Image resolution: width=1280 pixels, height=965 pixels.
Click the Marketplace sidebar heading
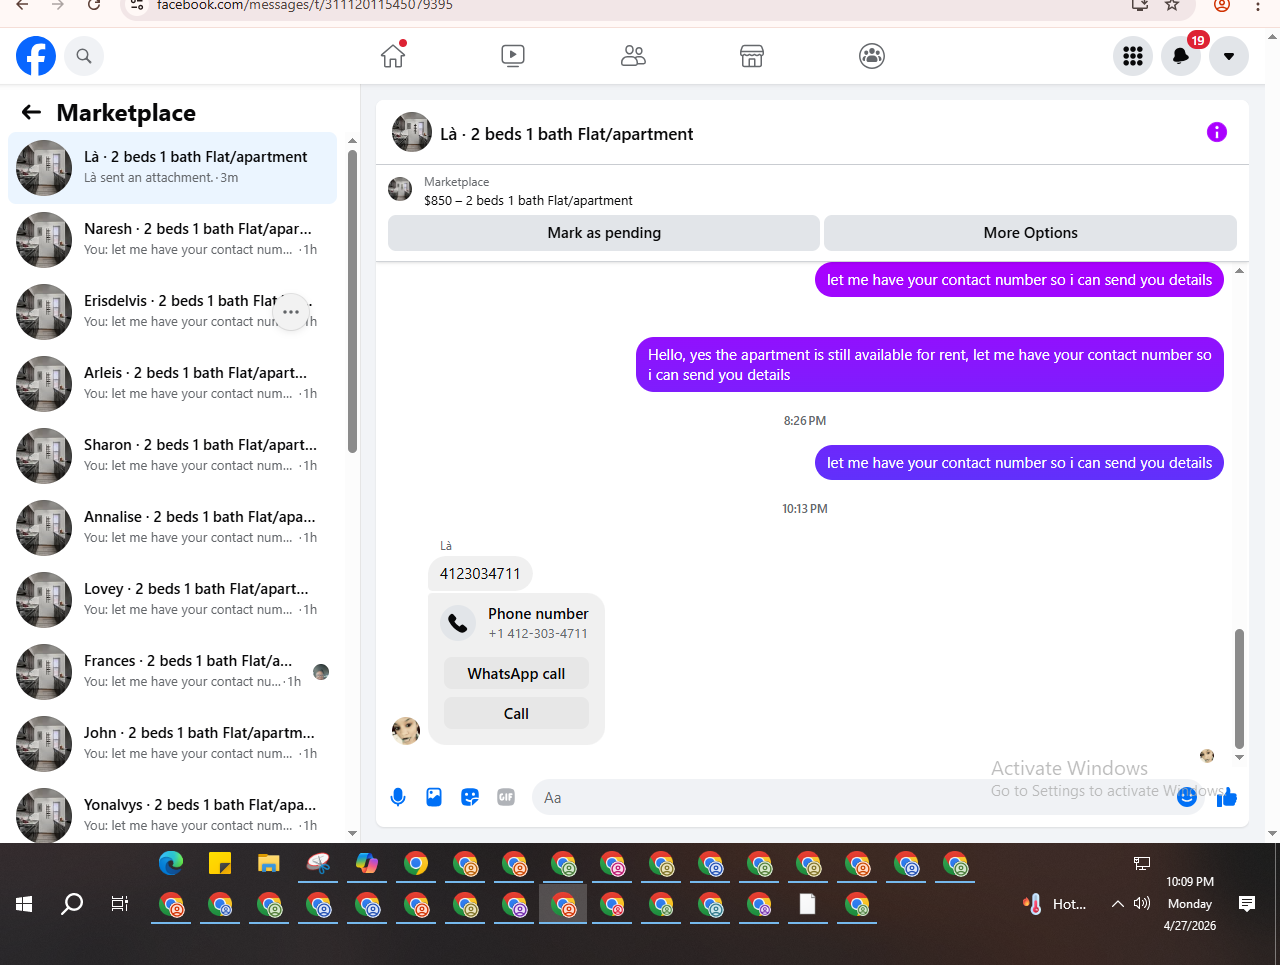tap(126, 113)
